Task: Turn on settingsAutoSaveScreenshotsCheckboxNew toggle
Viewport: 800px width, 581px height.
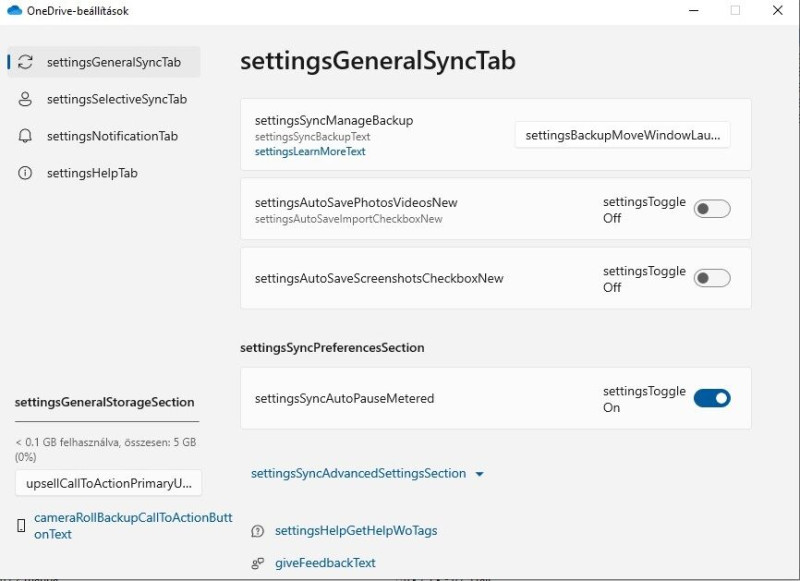Action: (x=712, y=279)
